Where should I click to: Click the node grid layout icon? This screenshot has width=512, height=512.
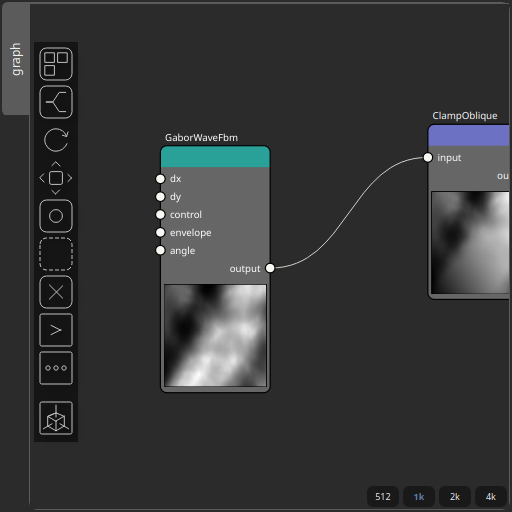pos(56,64)
